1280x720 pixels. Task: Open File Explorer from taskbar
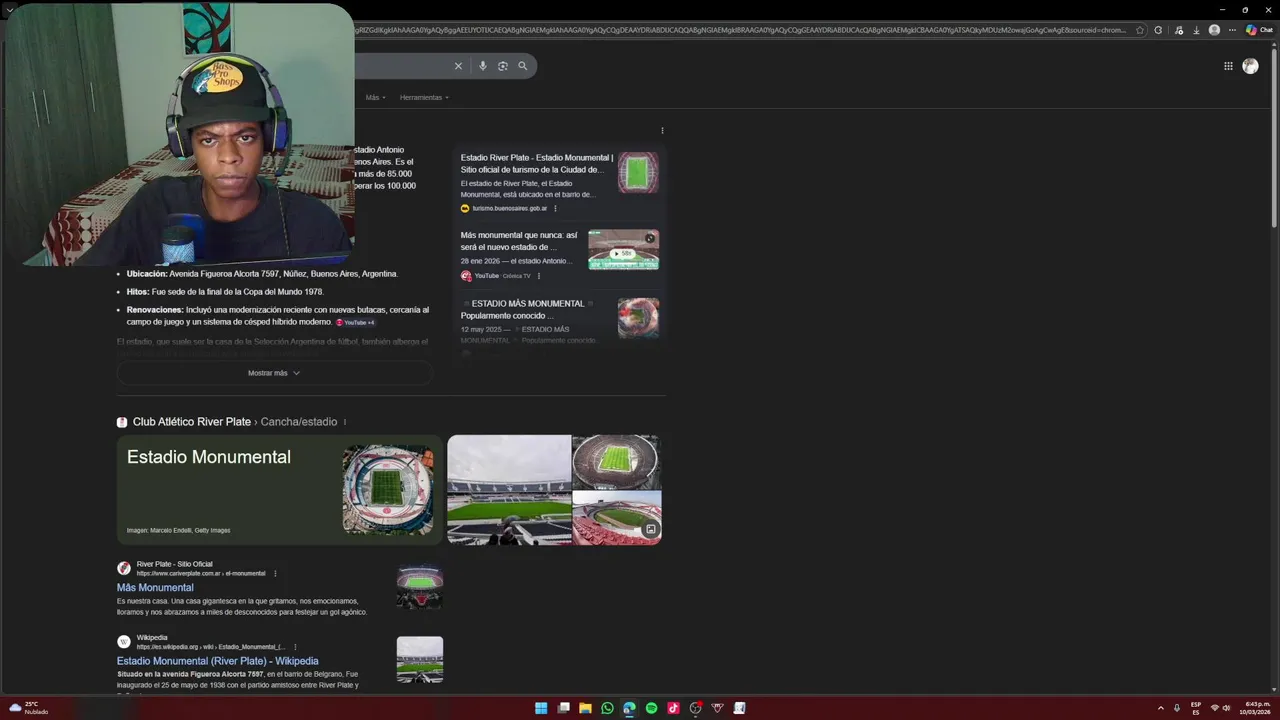tap(585, 708)
